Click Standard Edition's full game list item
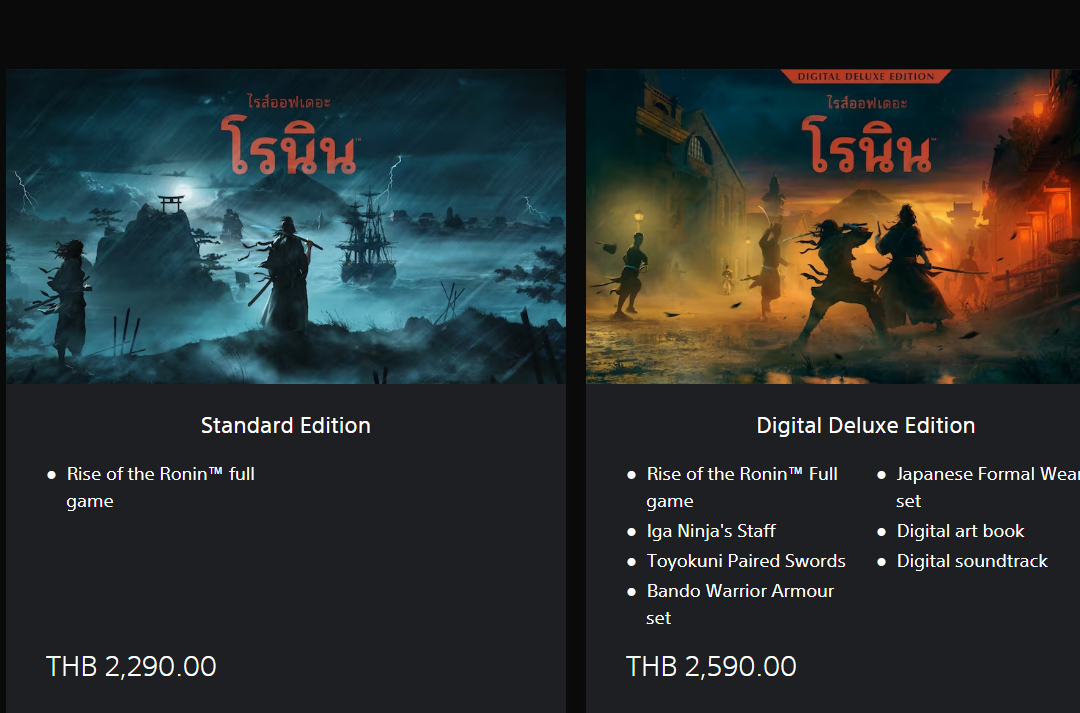Image resolution: width=1080 pixels, height=713 pixels. [x=160, y=487]
